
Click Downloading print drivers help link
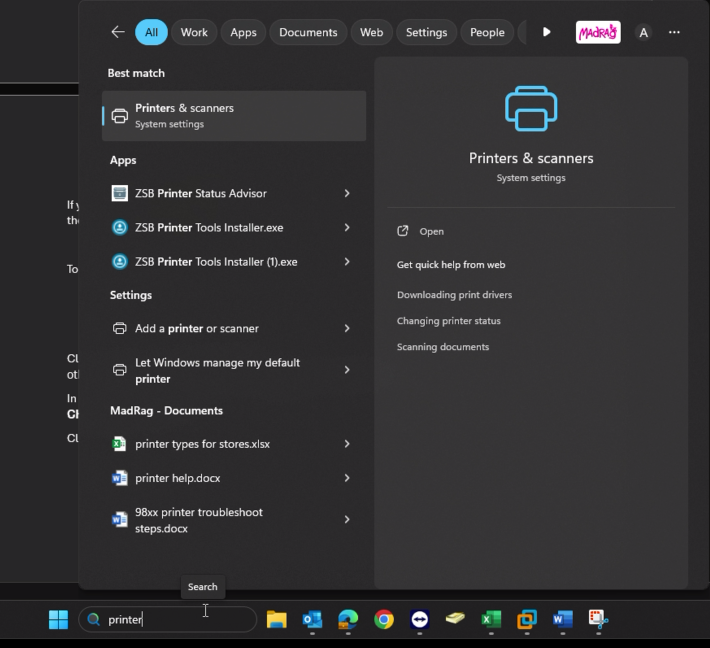(x=454, y=295)
